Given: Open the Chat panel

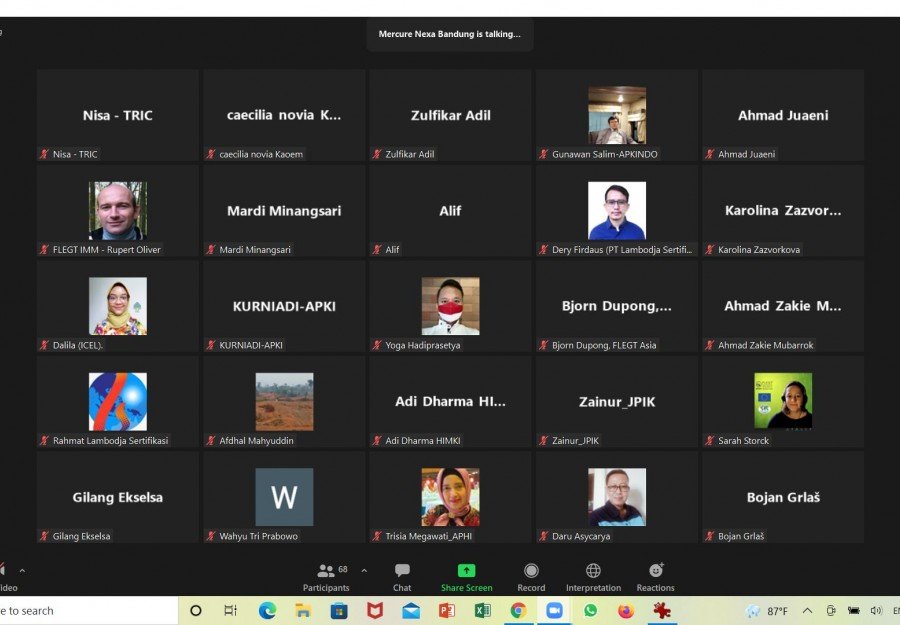Looking at the screenshot, I should coord(402,576).
